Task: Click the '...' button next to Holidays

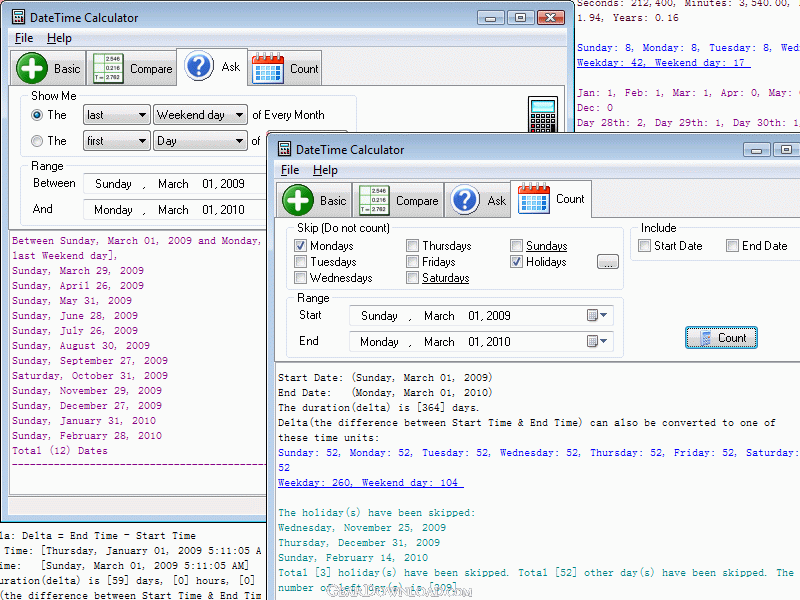Action: (x=608, y=262)
